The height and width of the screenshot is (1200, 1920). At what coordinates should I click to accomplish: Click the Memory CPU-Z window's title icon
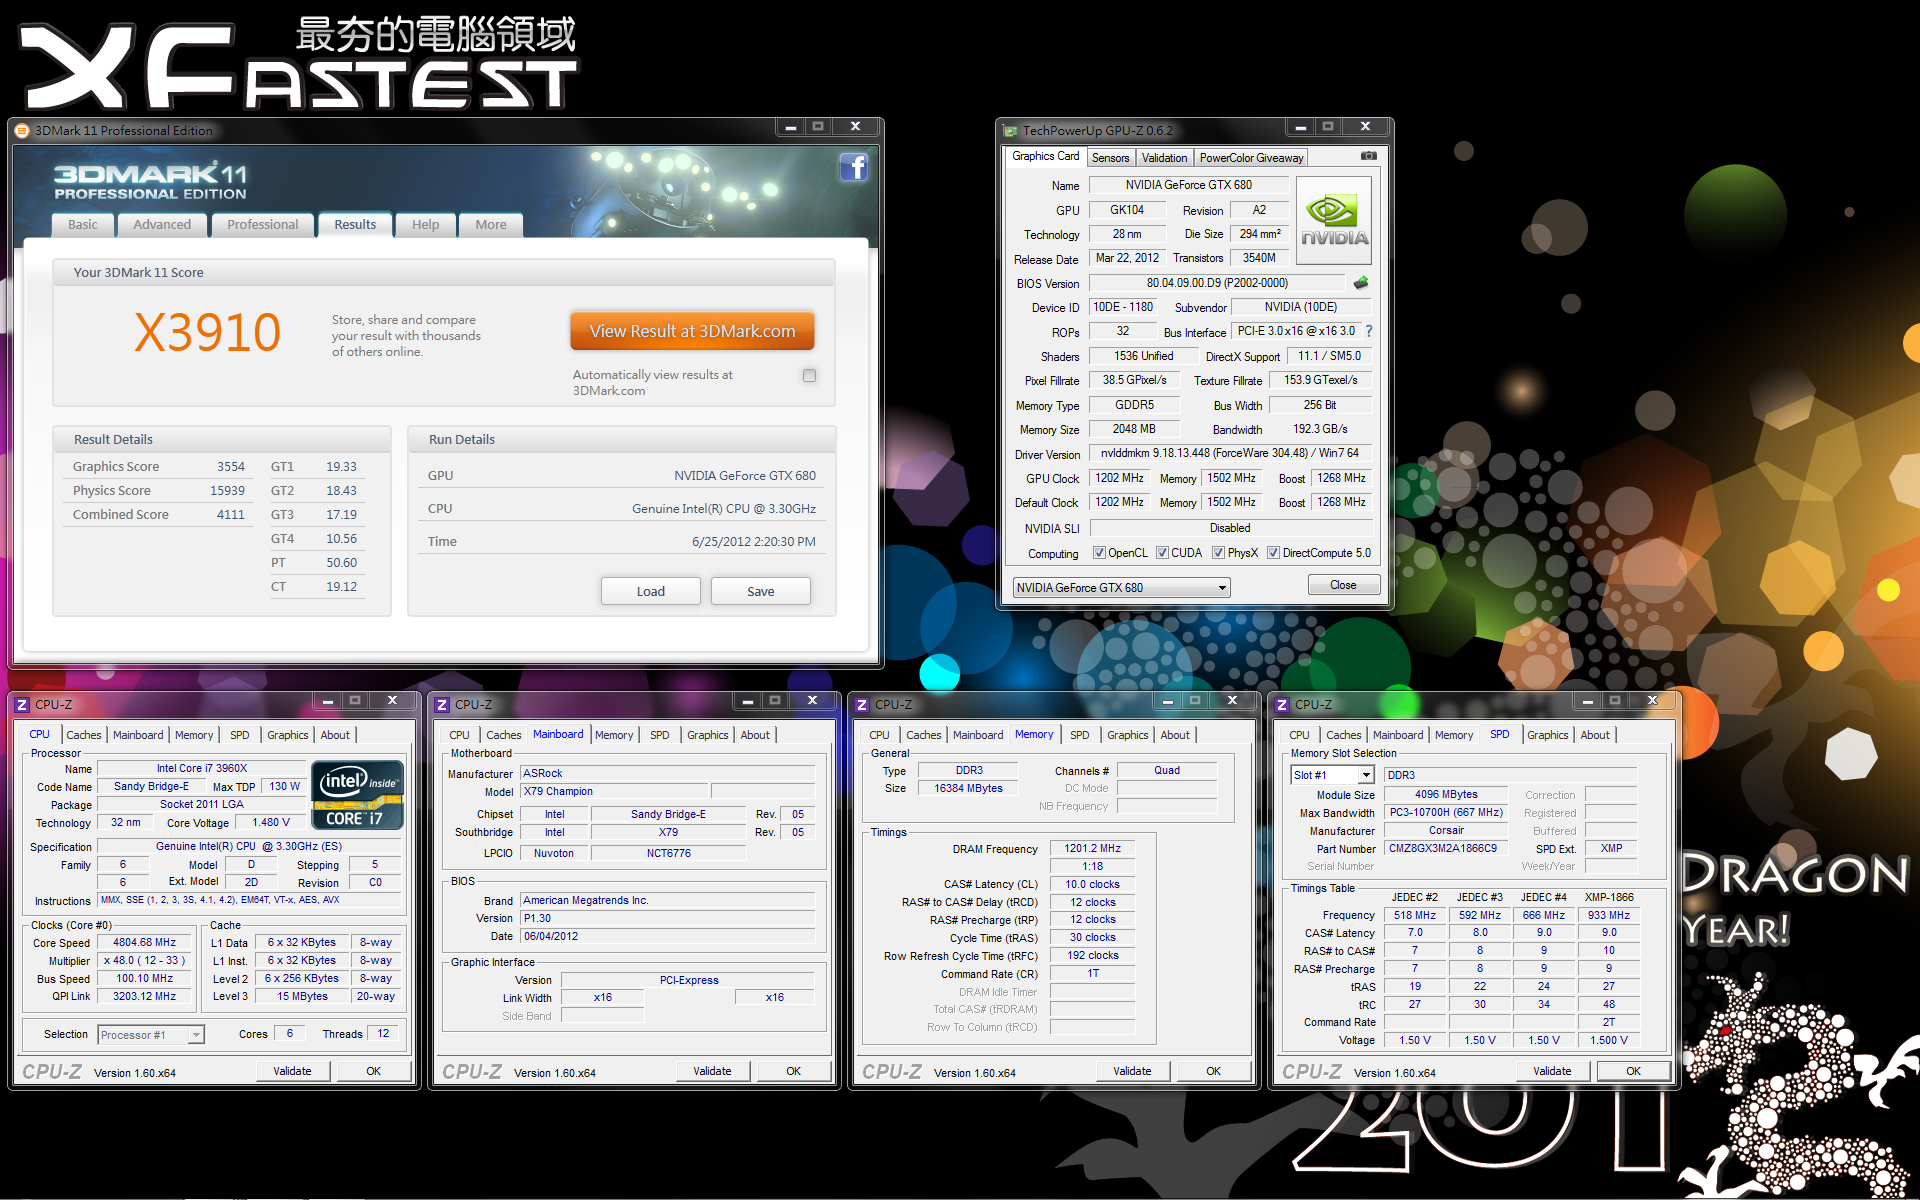[863, 704]
